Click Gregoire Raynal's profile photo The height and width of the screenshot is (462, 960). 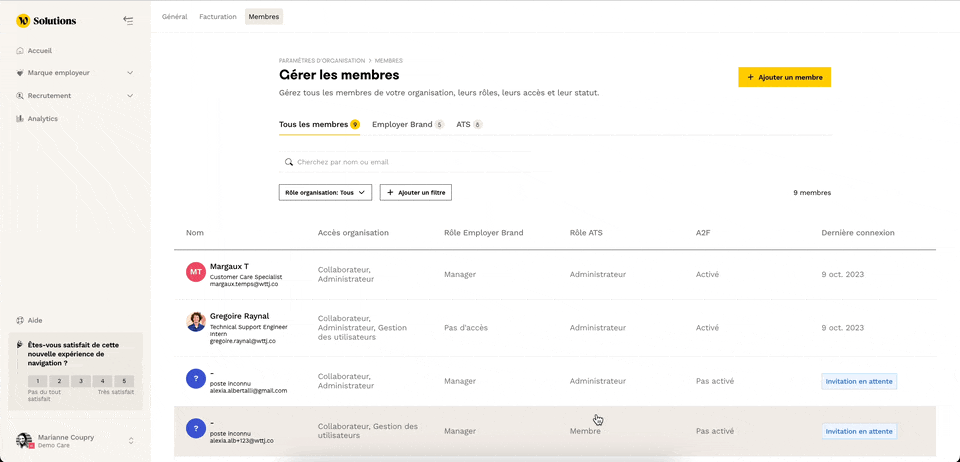(196, 322)
